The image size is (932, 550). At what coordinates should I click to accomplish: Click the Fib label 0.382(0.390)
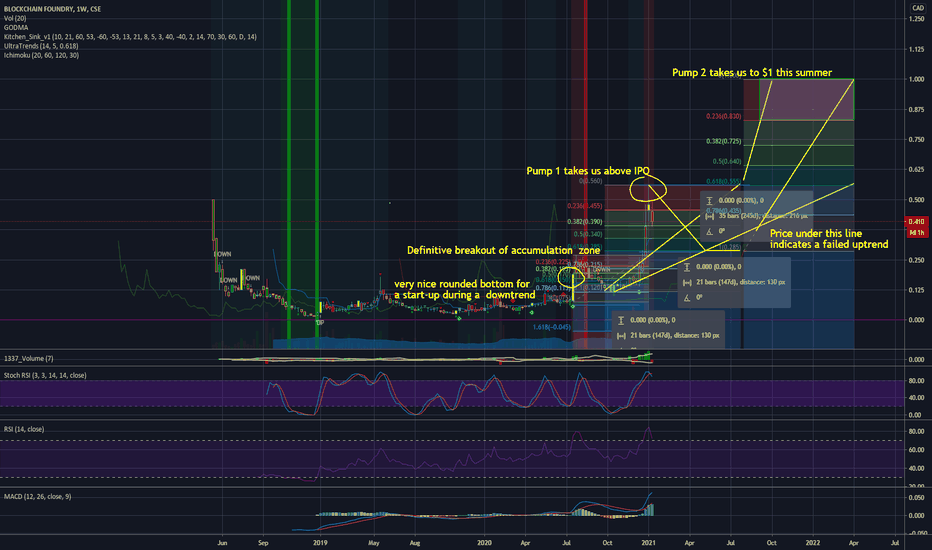pos(584,221)
